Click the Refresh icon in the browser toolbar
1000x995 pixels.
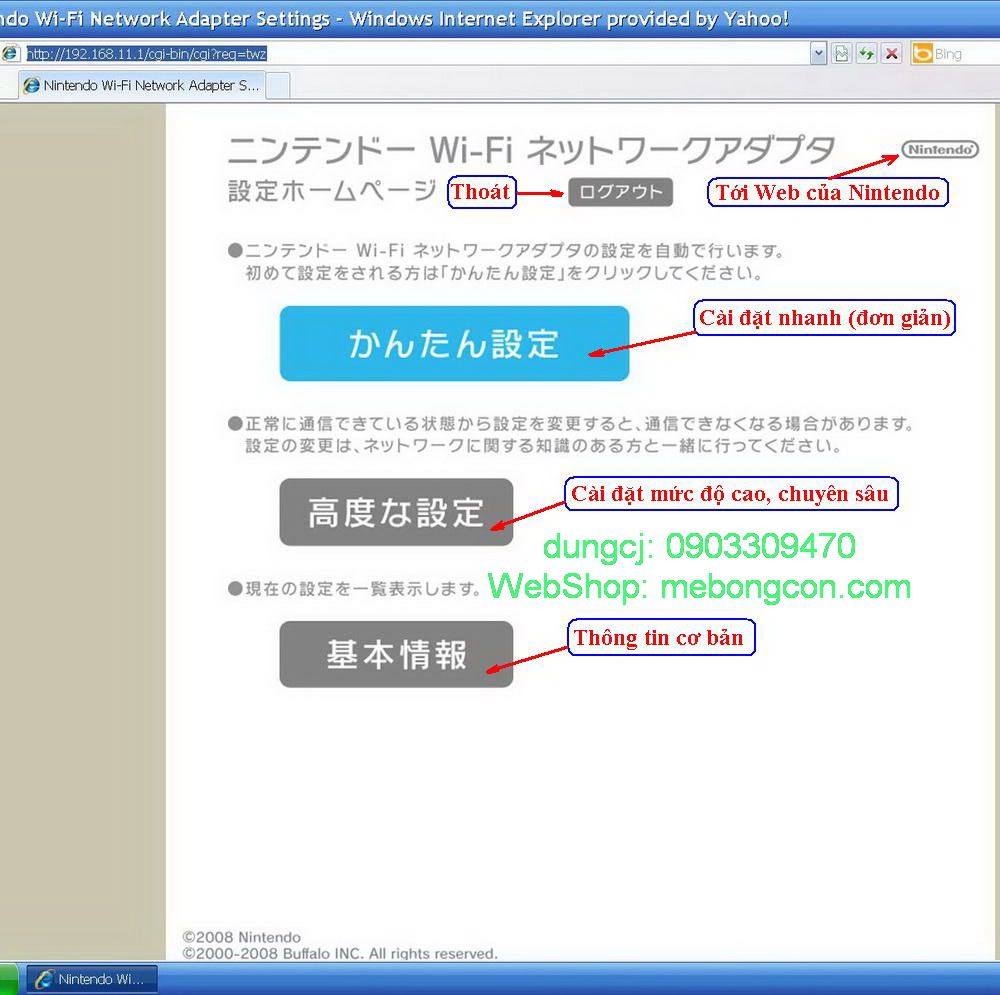(866, 53)
